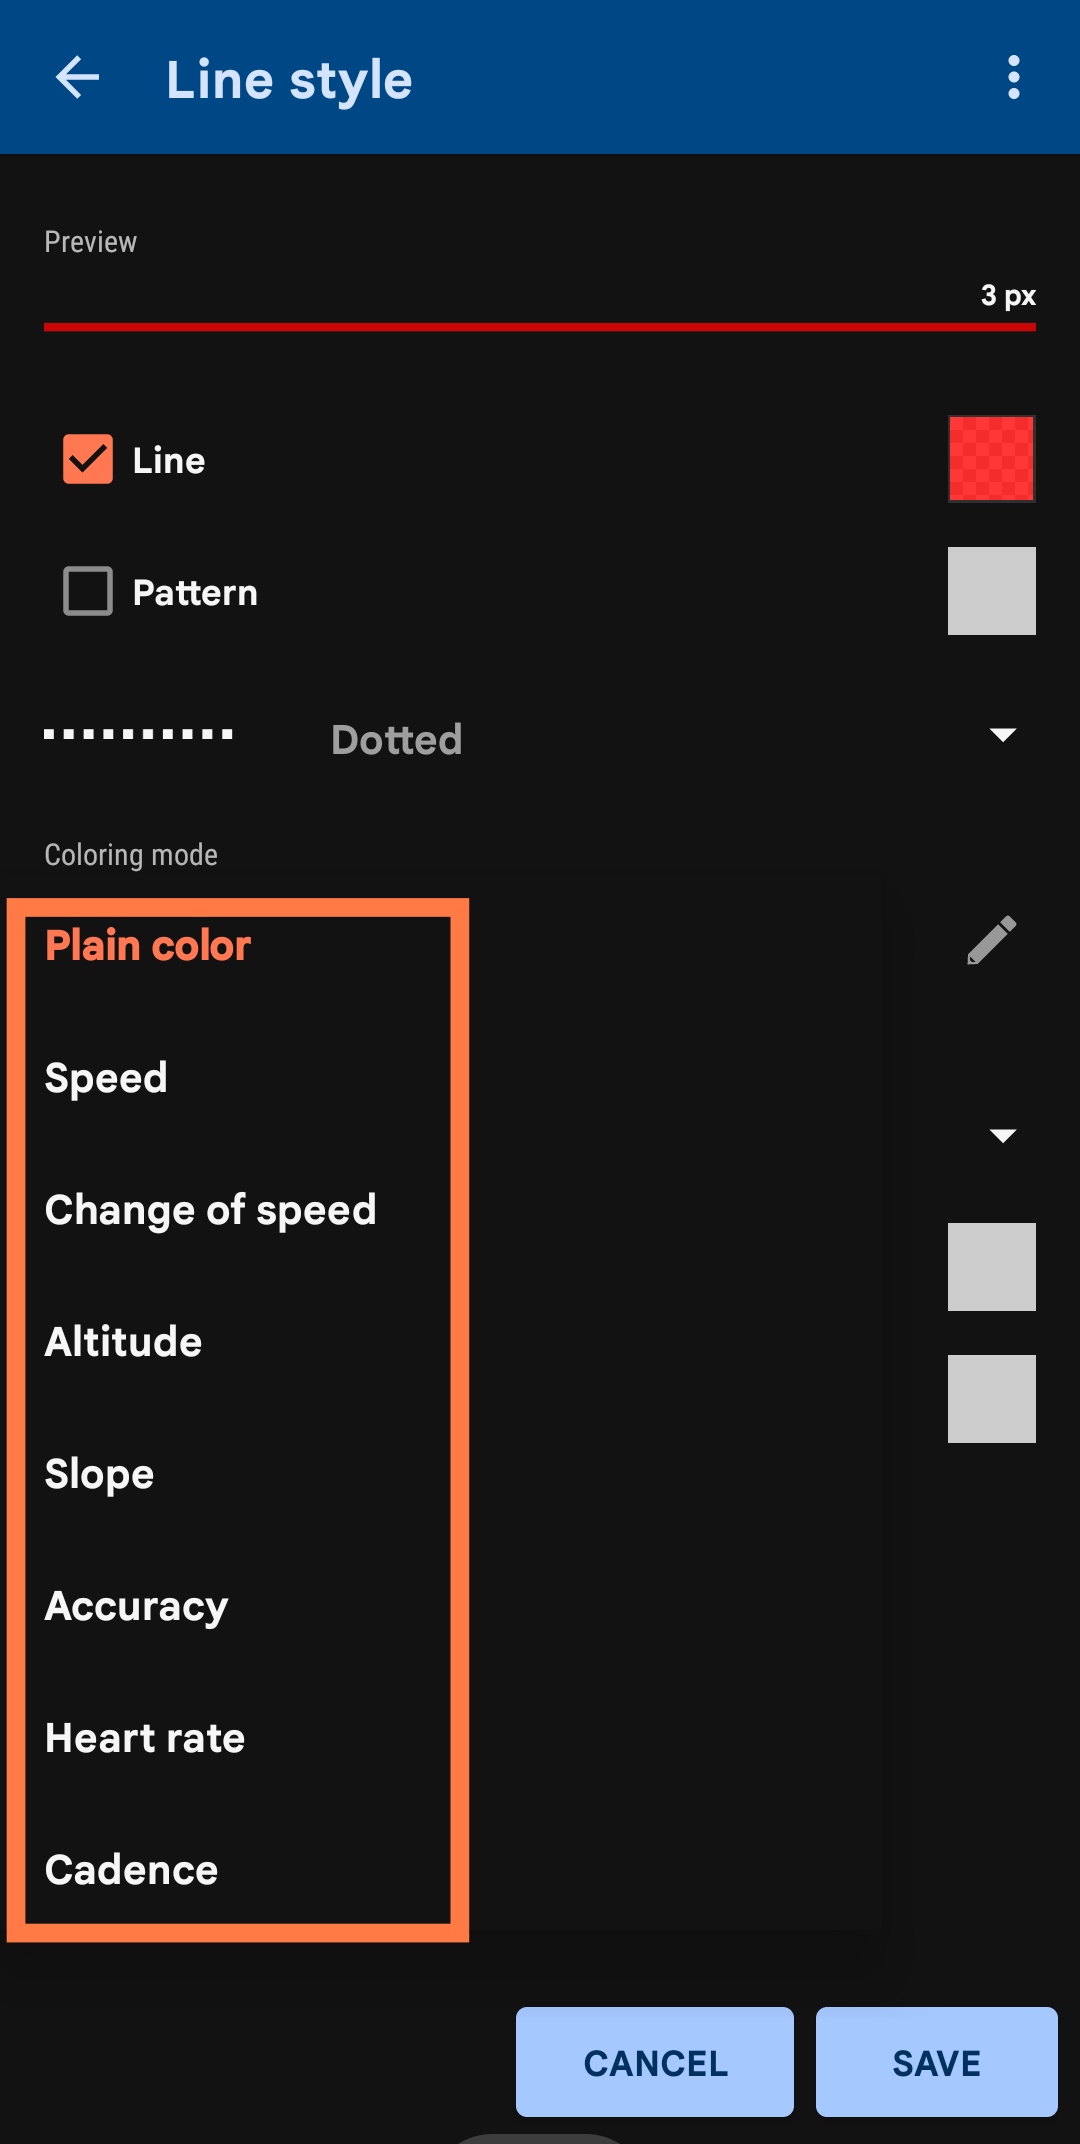Select Cadence coloring mode
The image size is (1080, 2144).
(x=131, y=1870)
